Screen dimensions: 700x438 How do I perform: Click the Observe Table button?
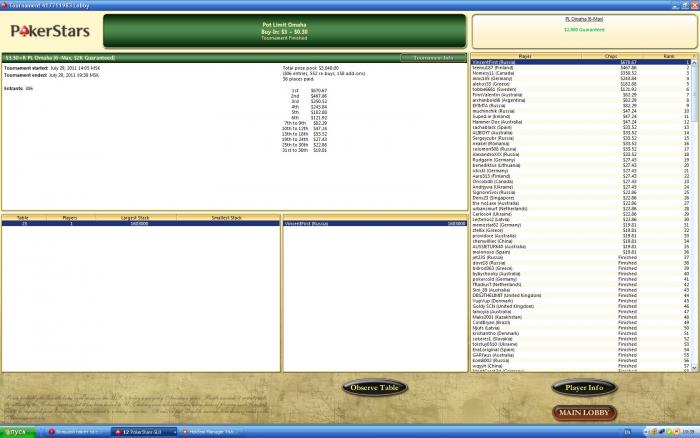375,388
